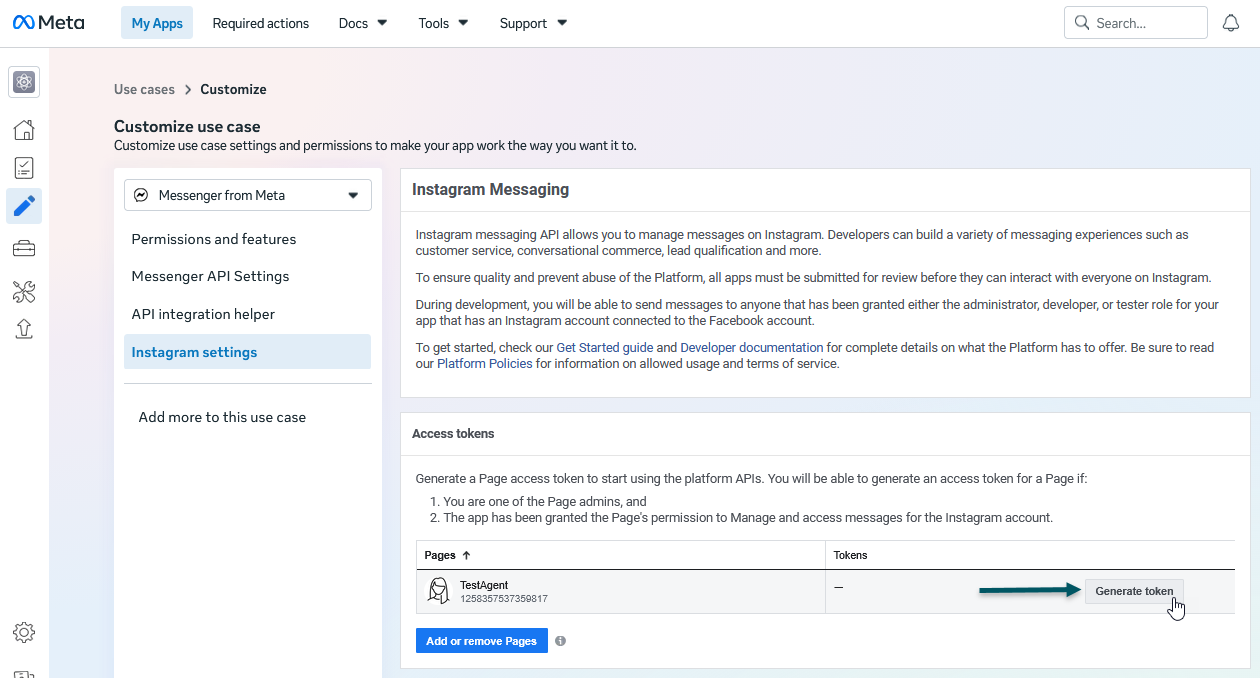Click Add more to this use case
Image resolution: width=1260 pixels, height=678 pixels.
click(222, 417)
